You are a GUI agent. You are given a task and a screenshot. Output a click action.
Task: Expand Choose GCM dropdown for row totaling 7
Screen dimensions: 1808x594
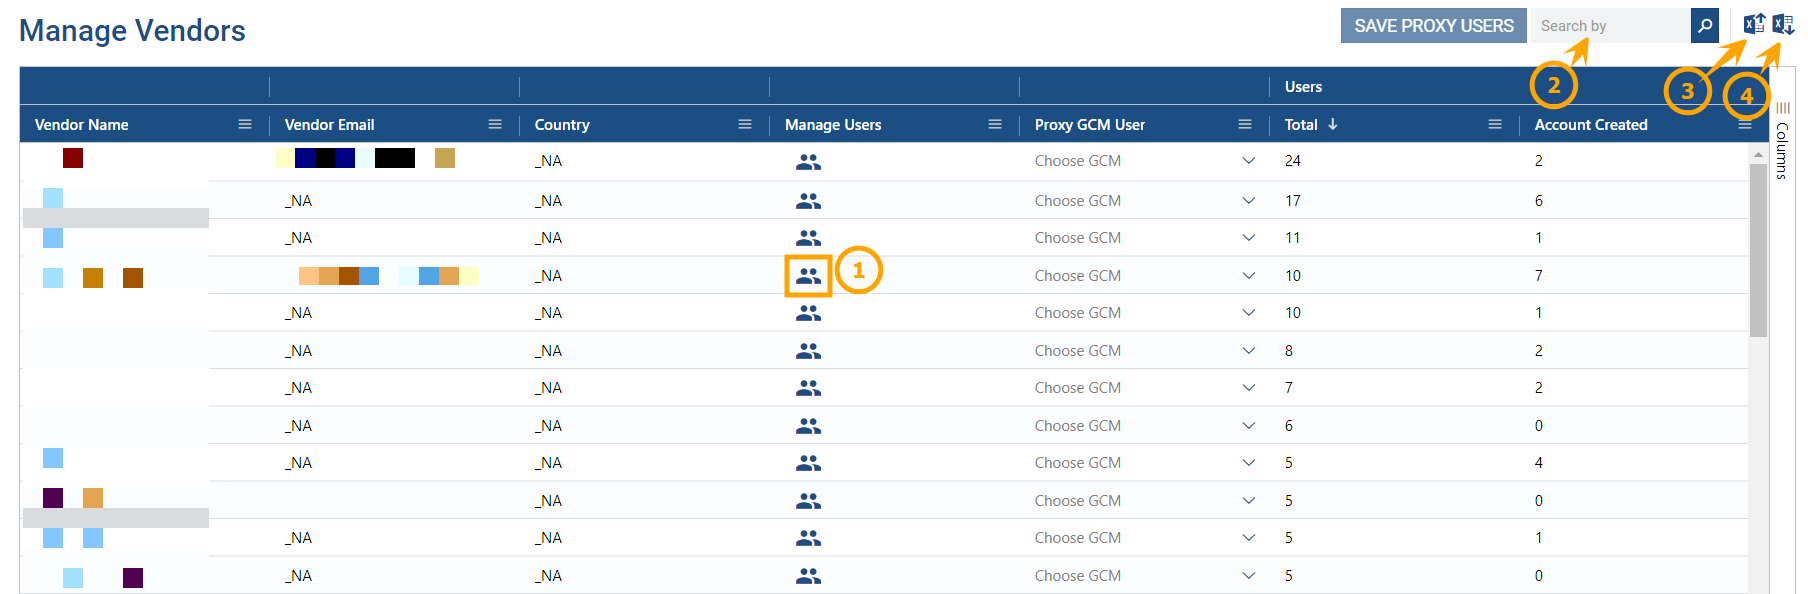(x=1248, y=388)
